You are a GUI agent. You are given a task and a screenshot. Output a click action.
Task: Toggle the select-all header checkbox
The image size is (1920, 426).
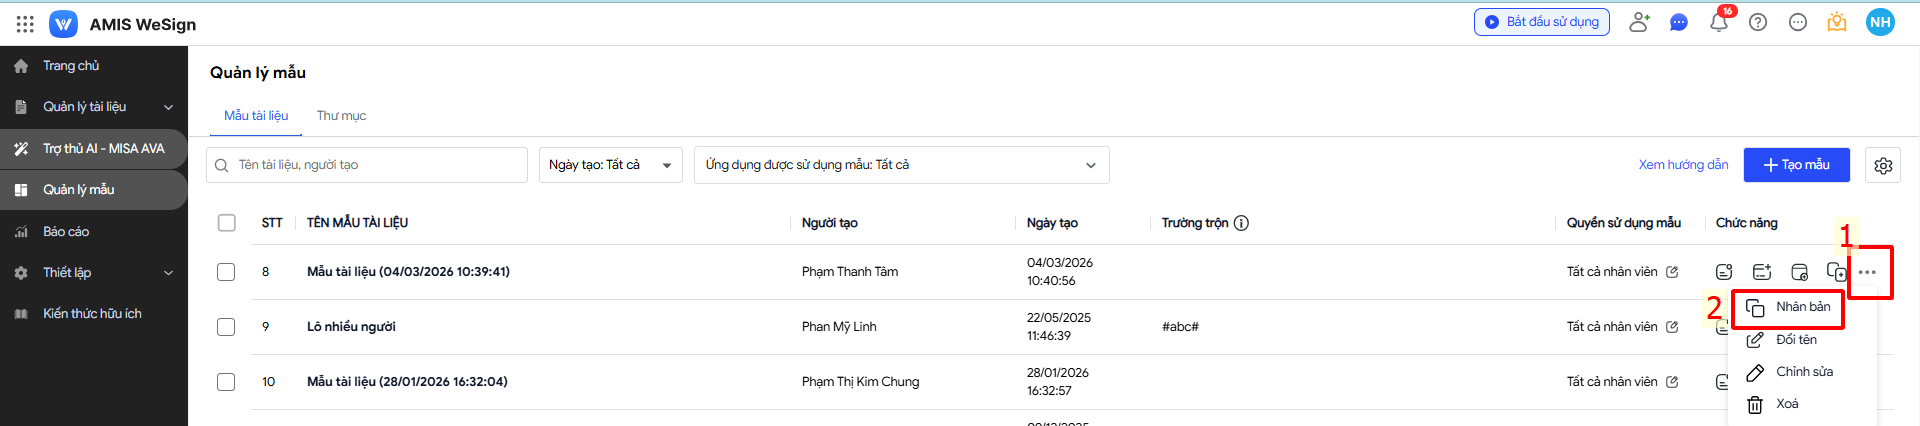pyautogui.click(x=227, y=223)
